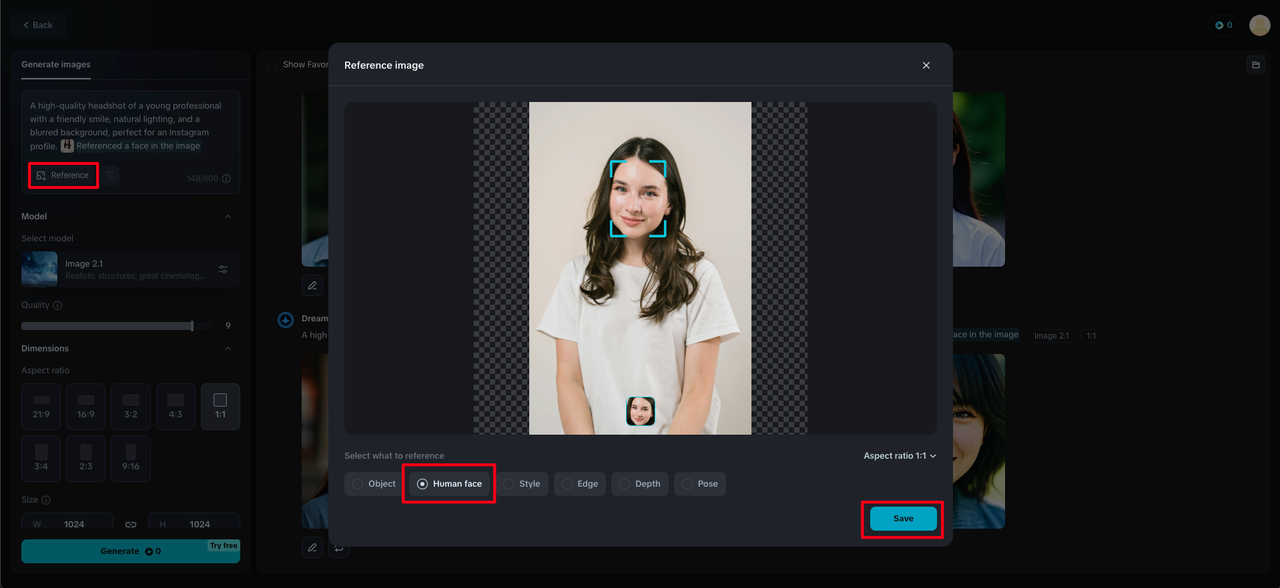Choose the 3:2 aspect ratio
Screen dimensions: 1280x588
point(131,406)
